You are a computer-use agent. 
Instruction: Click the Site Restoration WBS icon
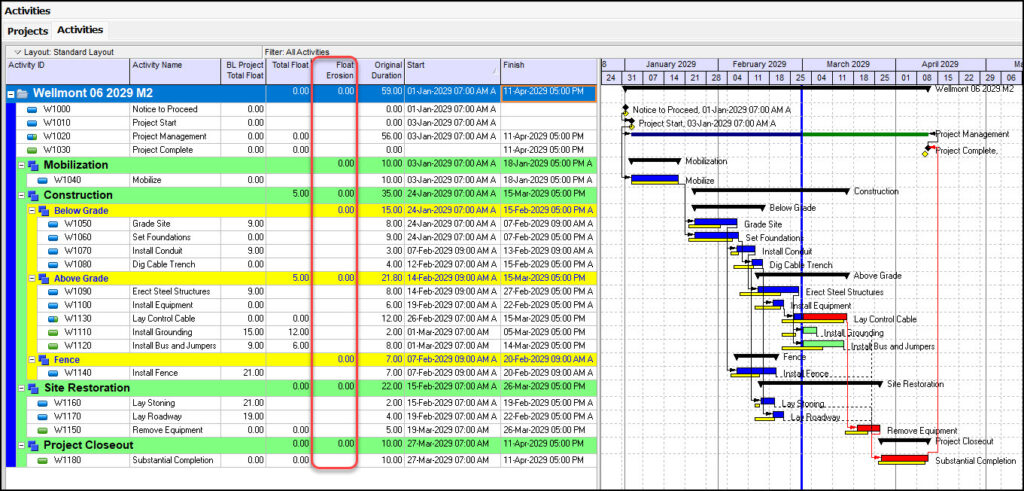coord(33,388)
